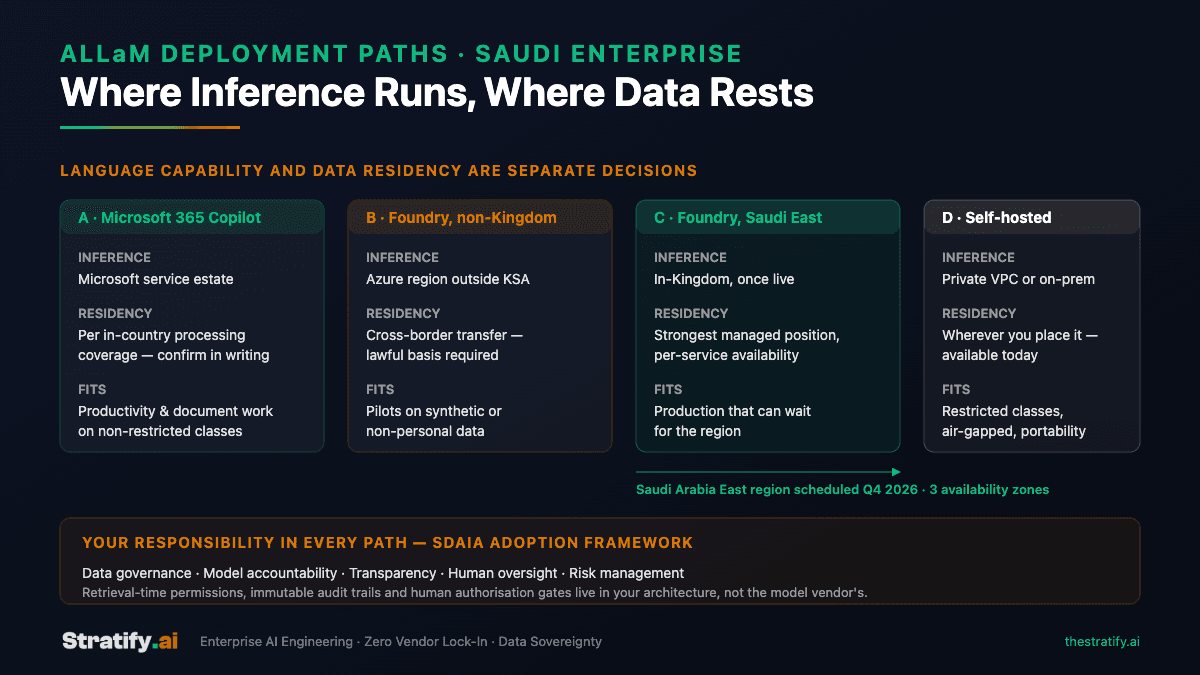Image resolution: width=1200 pixels, height=675 pixels.
Task: Click 'Restricted classes, air-gapped, portability' text
Action: (x=1014, y=421)
